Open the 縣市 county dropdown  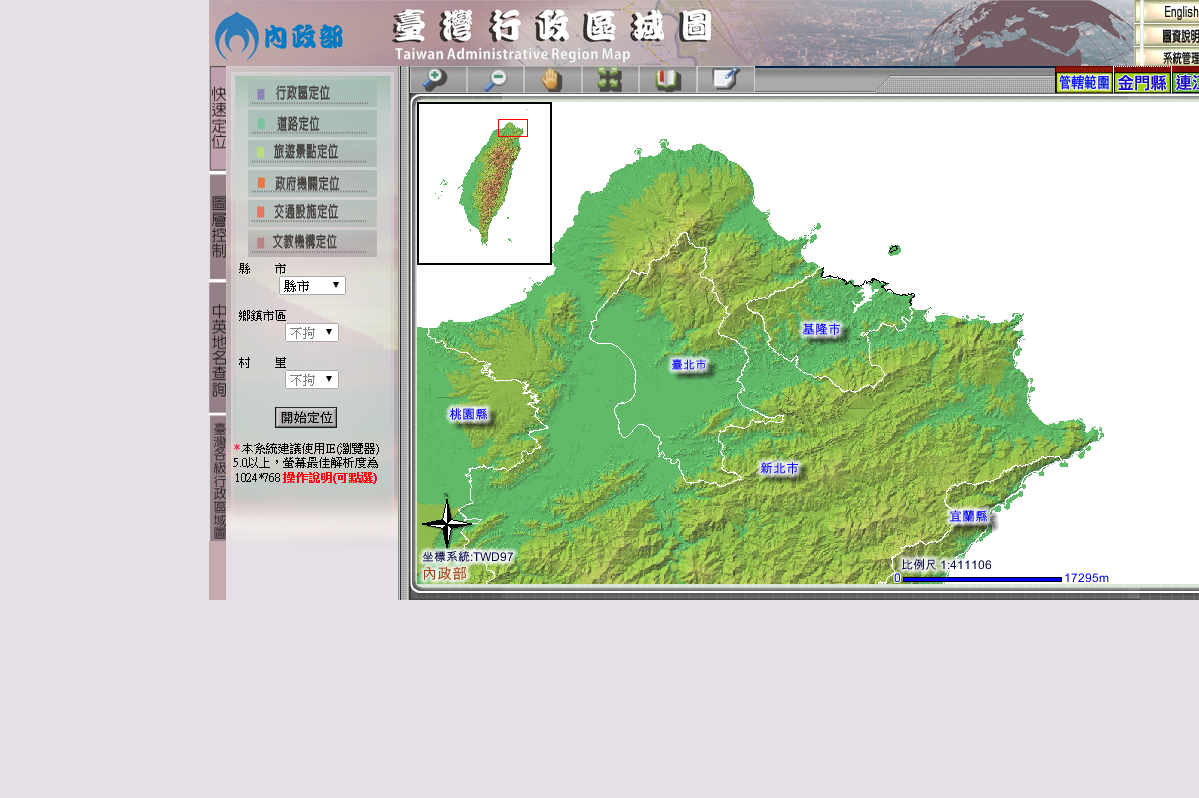[x=312, y=286]
